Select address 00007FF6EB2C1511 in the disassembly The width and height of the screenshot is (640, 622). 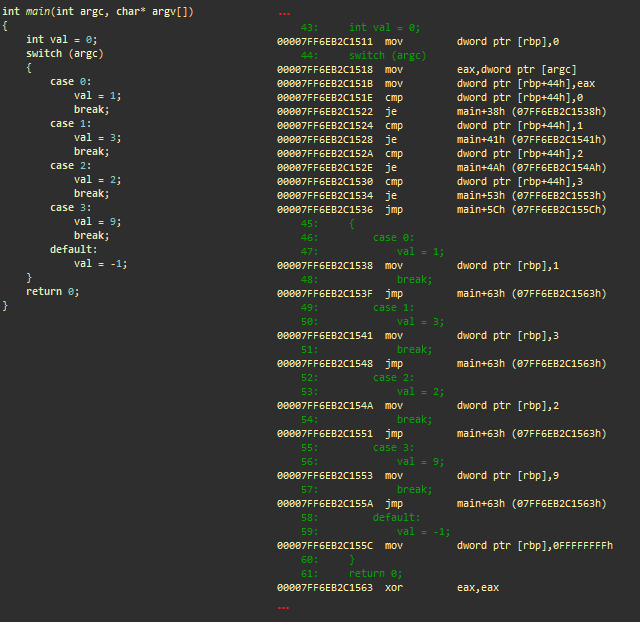click(x=325, y=42)
